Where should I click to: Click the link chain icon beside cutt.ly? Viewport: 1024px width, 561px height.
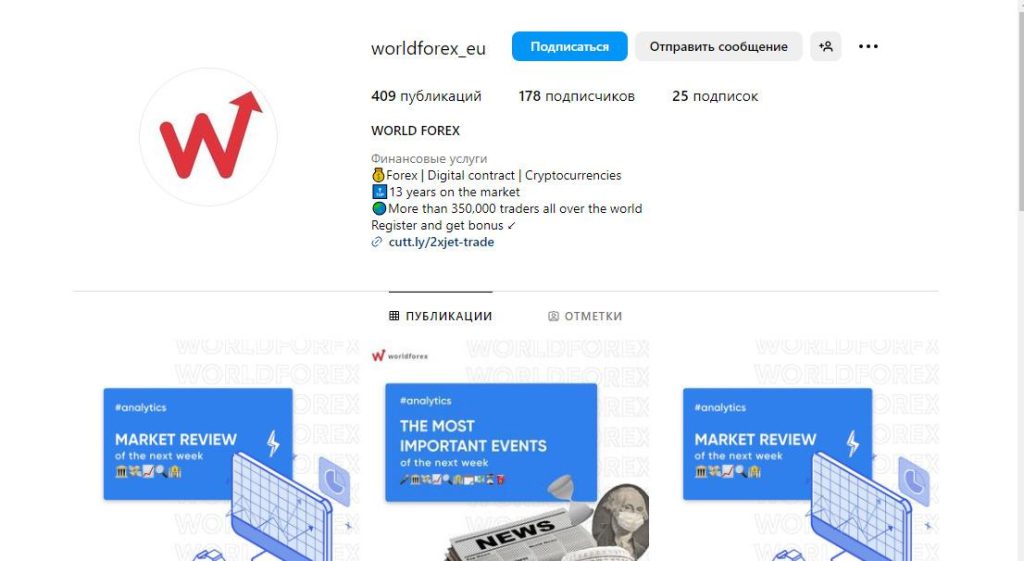[x=377, y=242]
